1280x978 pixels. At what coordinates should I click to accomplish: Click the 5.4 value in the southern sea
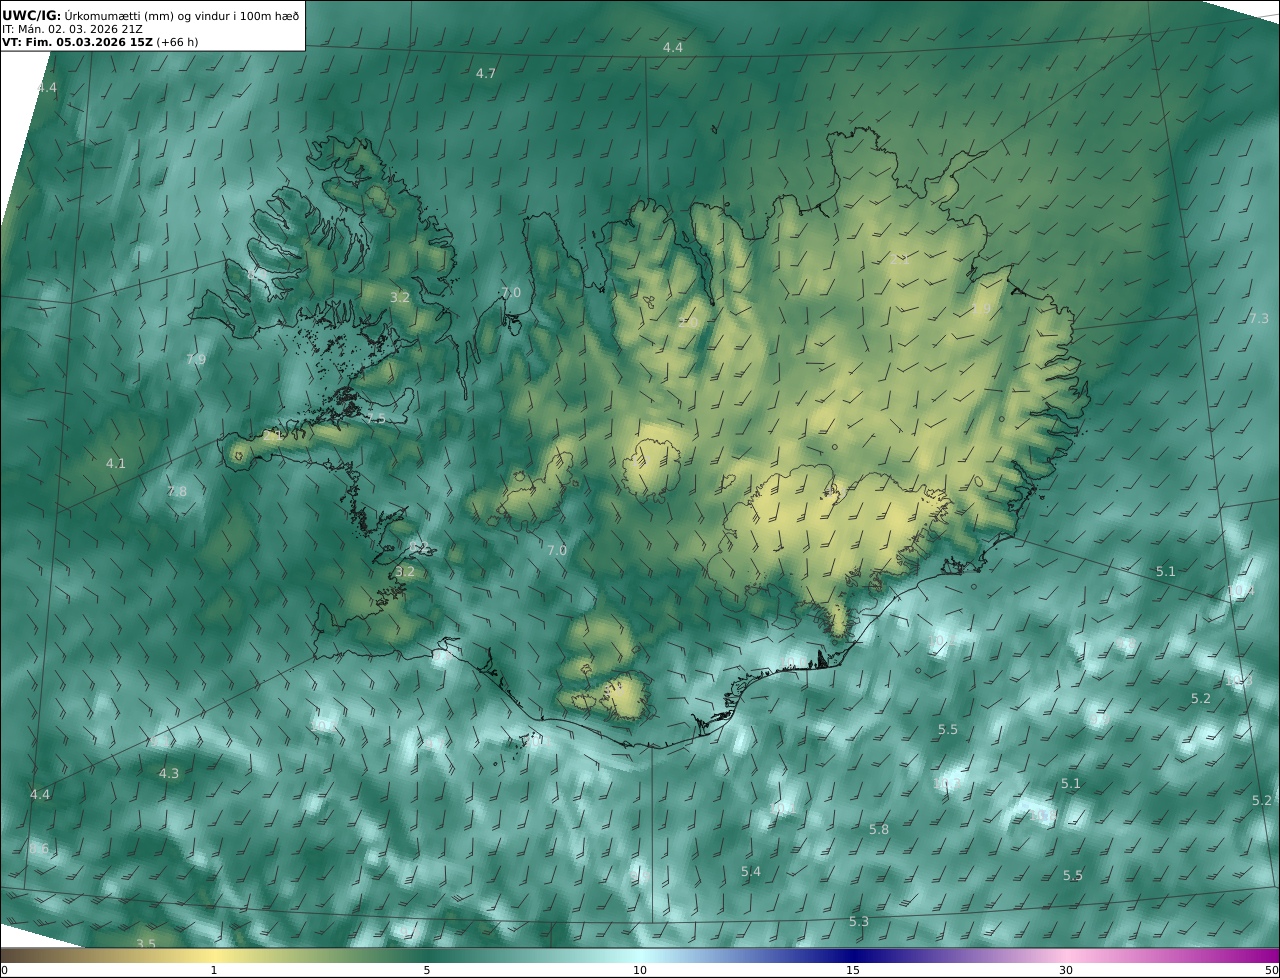pyautogui.click(x=751, y=872)
